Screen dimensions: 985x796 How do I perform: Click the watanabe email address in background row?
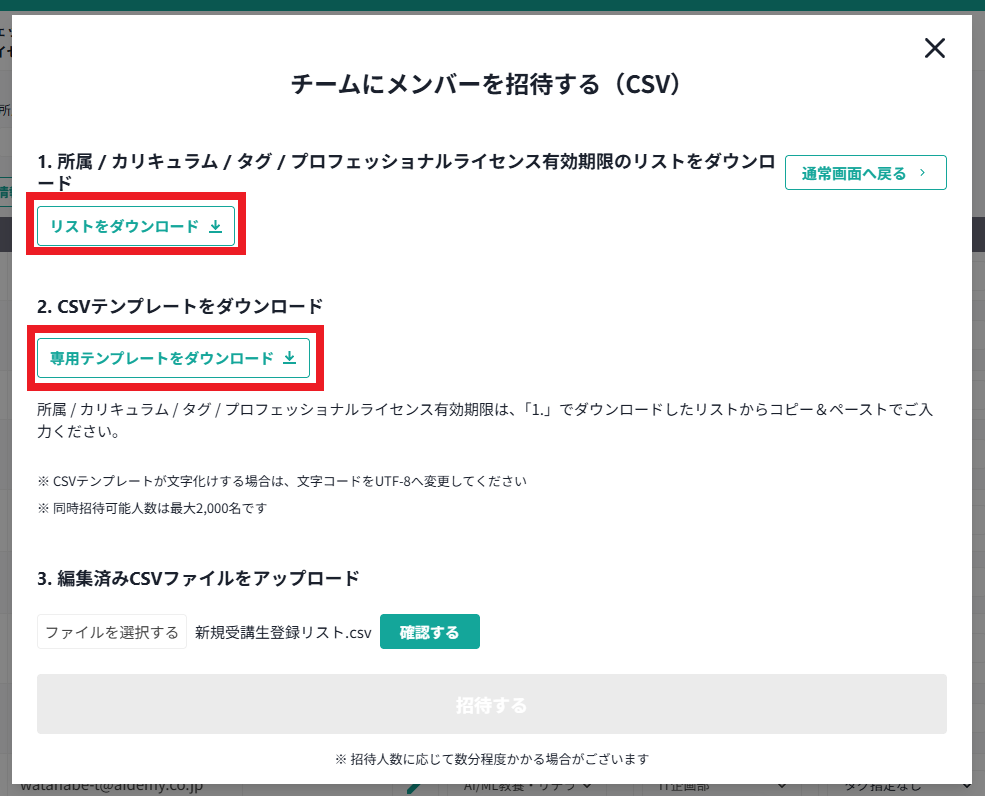[x=110, y=788]
